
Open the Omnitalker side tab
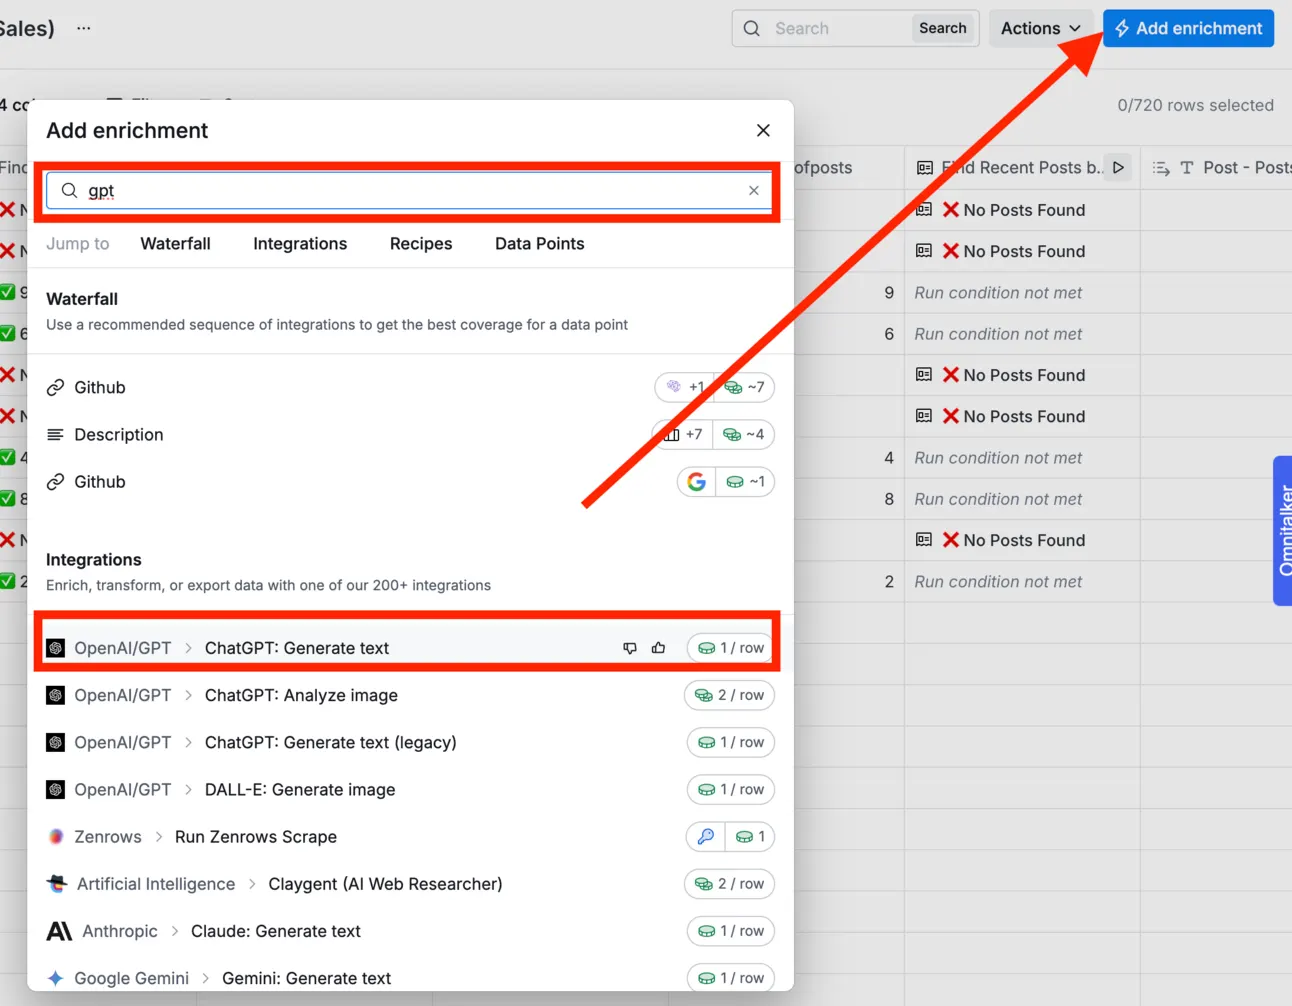(x=1283, y=530)
